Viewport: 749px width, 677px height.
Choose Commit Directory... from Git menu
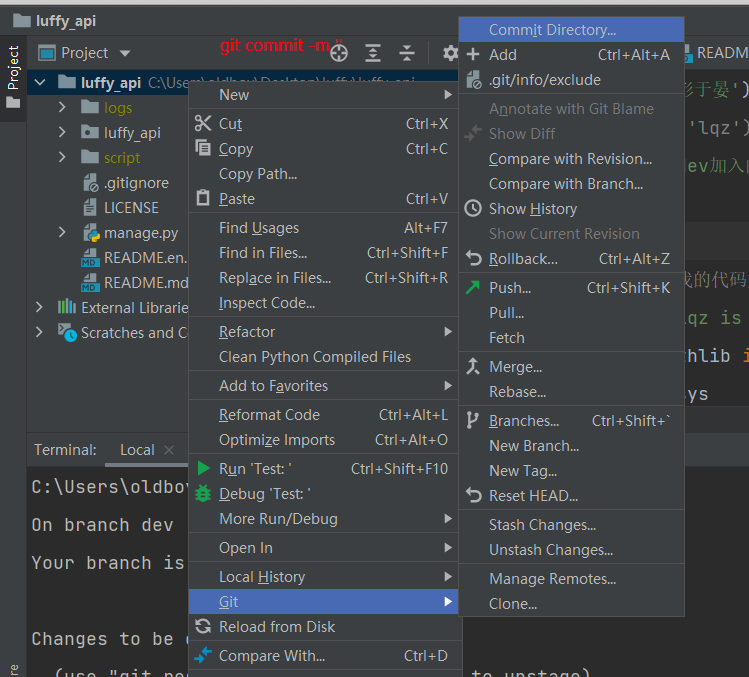point(571,30)
